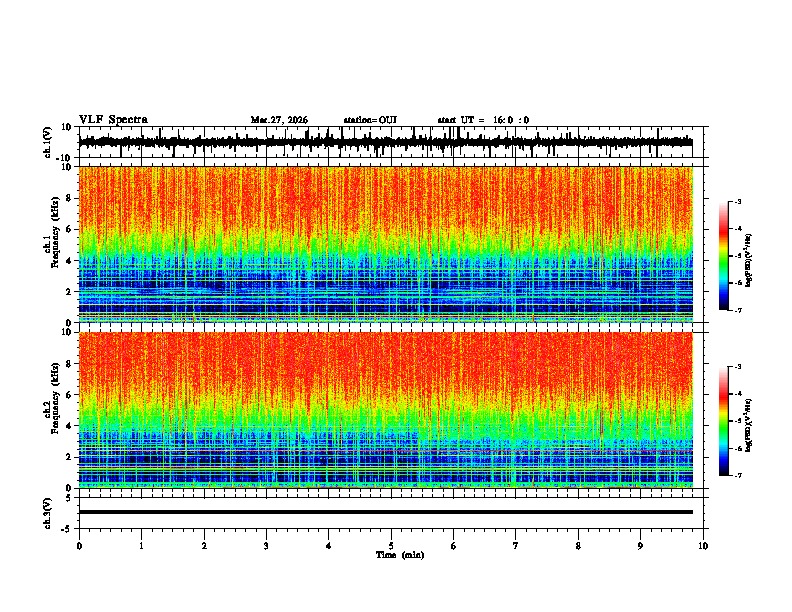Image resolution: width=792 pixels, height=612 pixels.
Task: Click time axis tick label "9"
Action: [x=640, y=546]
